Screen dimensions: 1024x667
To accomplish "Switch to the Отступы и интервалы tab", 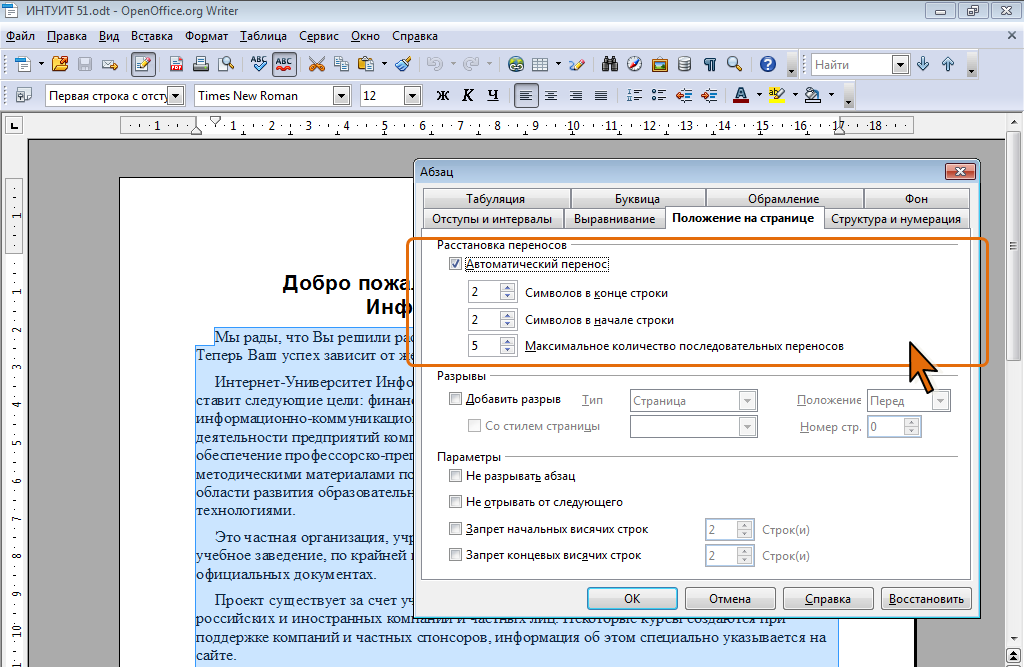I will (x=491, y=219).
